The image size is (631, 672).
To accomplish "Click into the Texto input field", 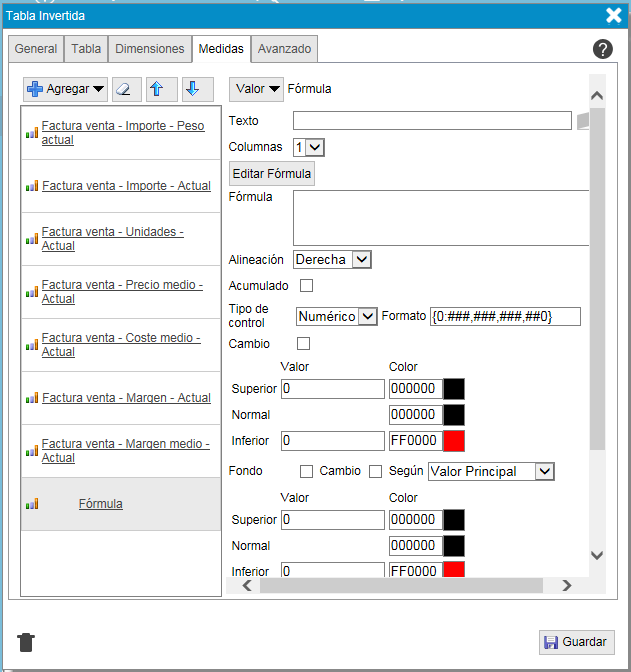I will 431,121.
